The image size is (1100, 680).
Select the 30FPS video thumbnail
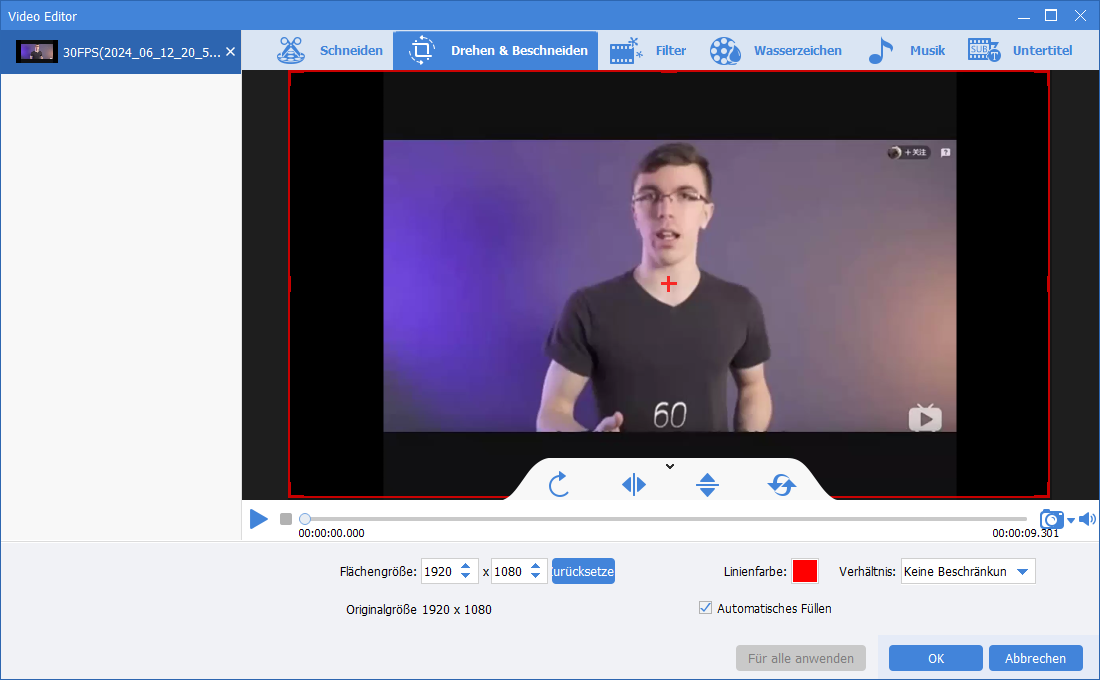click(x=36, y=52)
